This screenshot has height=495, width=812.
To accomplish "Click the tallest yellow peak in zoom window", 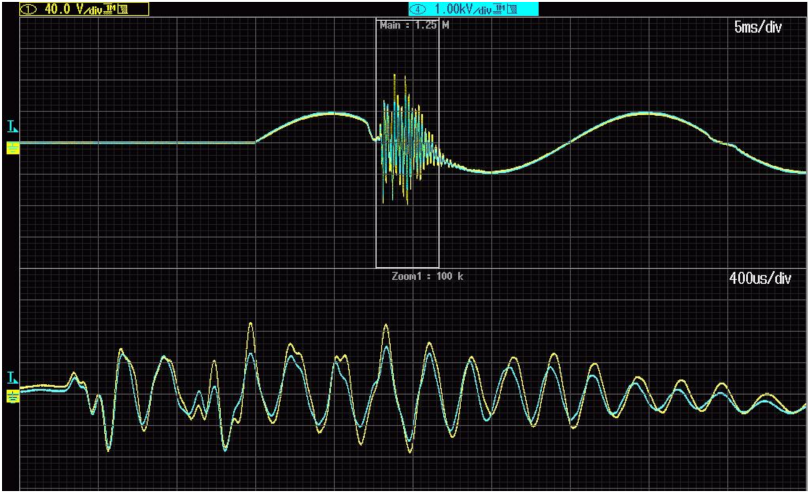I will pyautogui.click(x=250, y=325).
